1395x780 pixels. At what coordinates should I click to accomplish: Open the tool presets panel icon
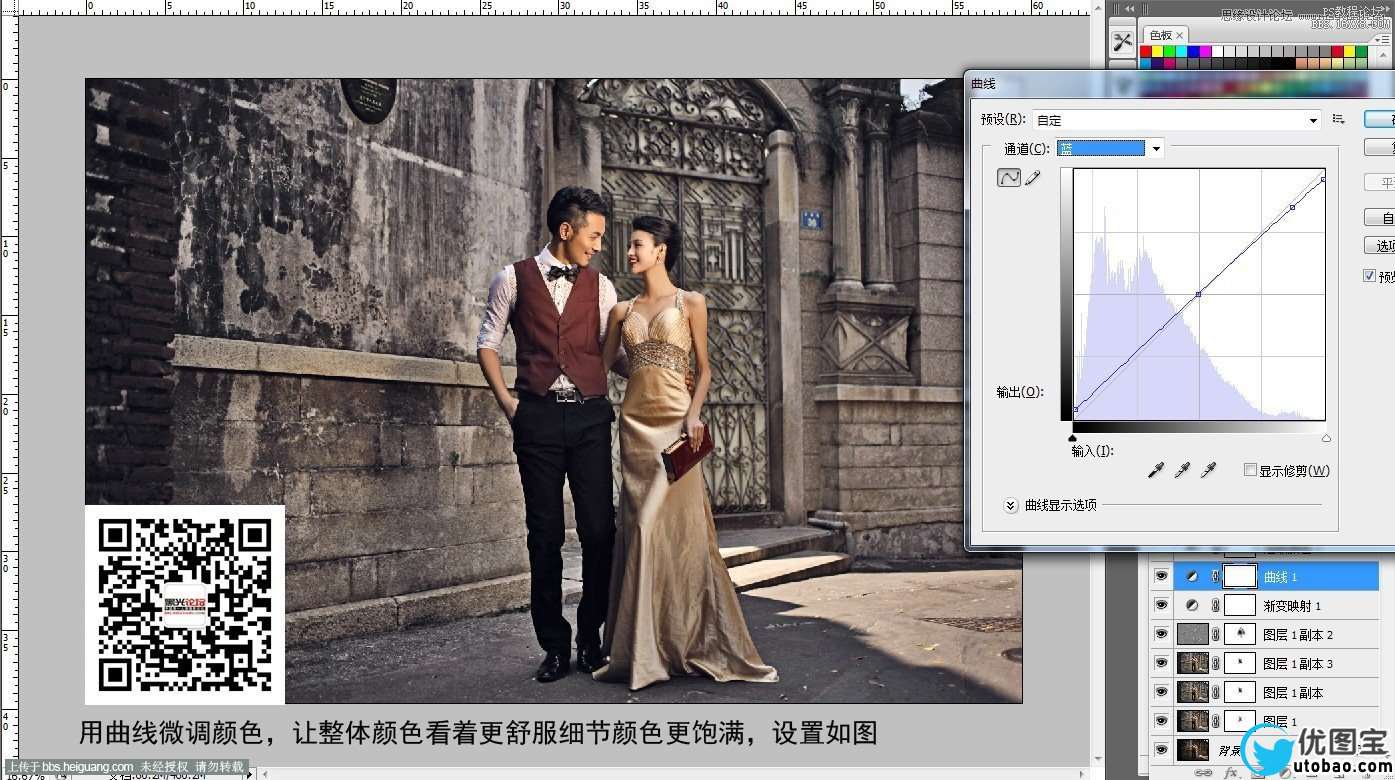1123,42
